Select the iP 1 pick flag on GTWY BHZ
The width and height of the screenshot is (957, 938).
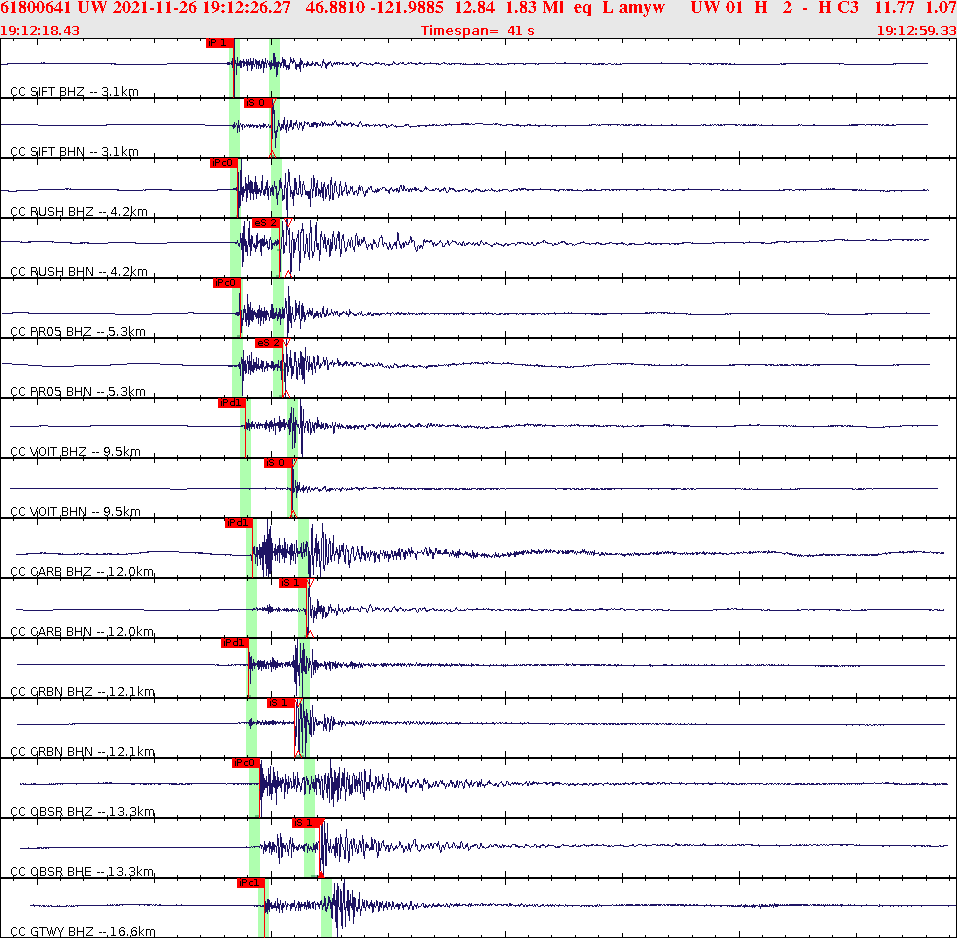pyautogui.click(x=249, y=884)
